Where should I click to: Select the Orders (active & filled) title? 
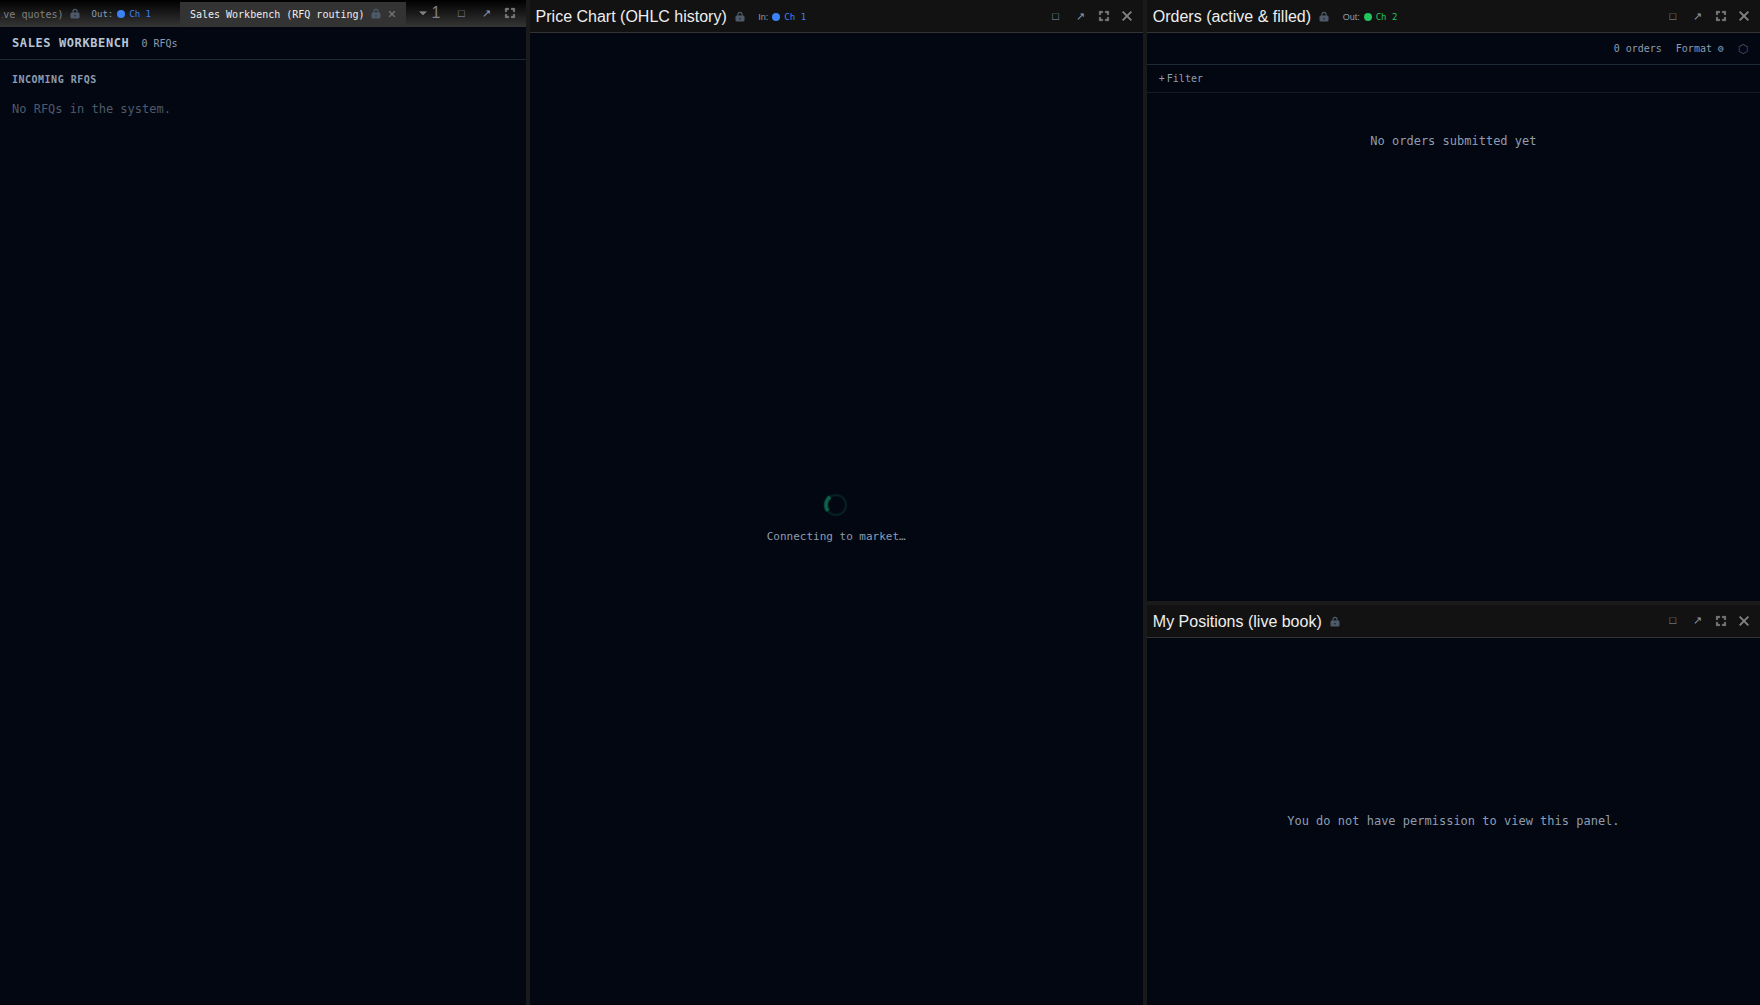click(x=1231, y=17)
